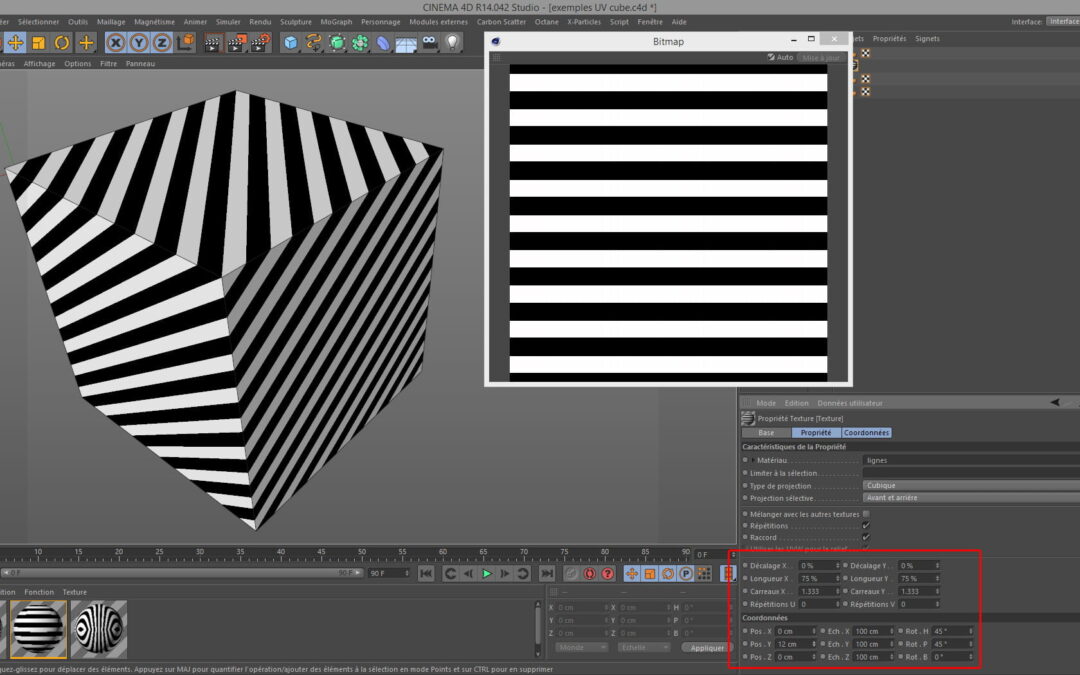Select the Move tool in the toolbar
The image size is (1080, 675).
coord(16,42)
